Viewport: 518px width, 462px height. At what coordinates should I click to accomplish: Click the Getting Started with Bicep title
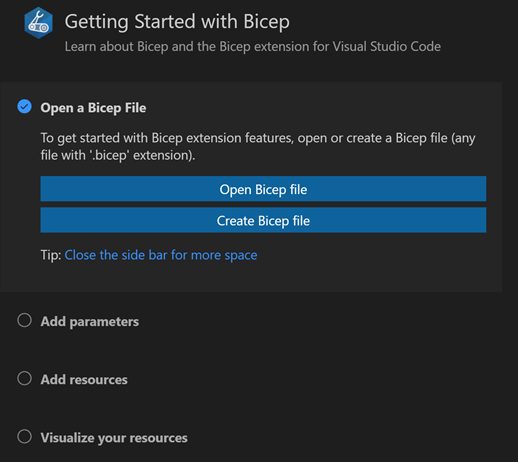coord(177,22)
